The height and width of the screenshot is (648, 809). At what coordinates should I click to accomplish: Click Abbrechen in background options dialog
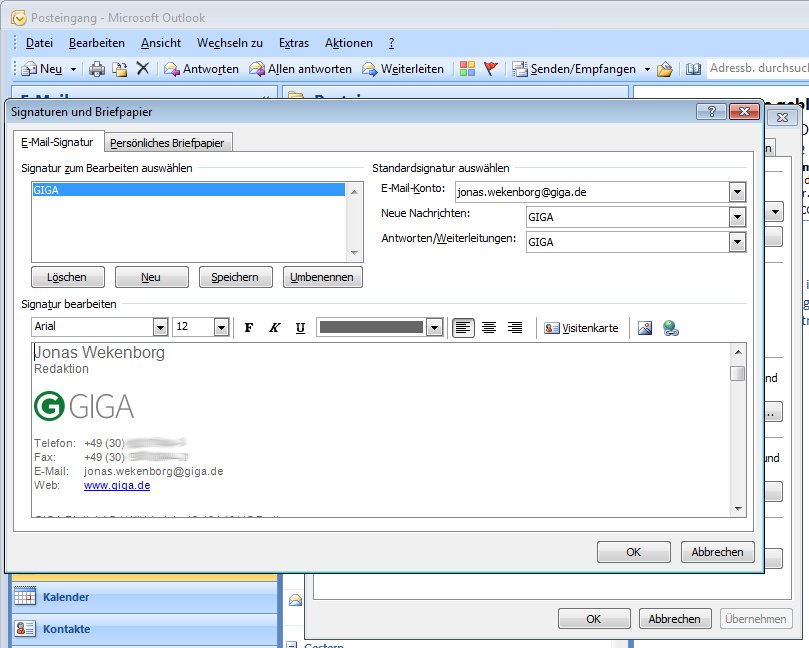pos(675,619)
